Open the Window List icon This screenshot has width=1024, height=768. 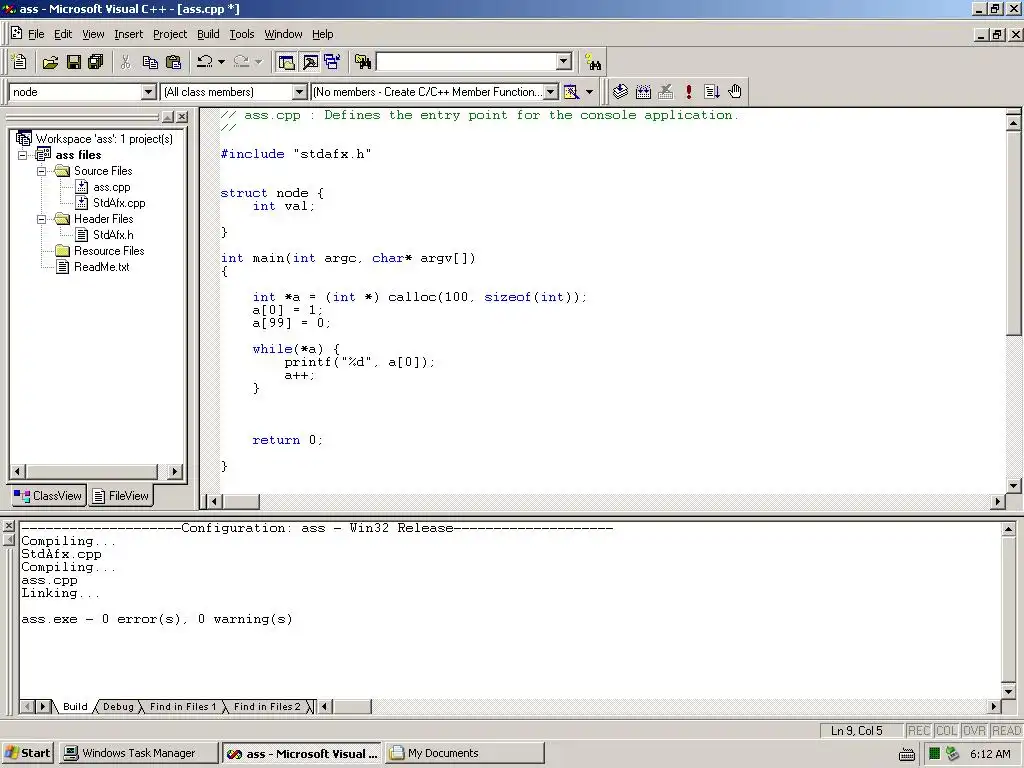pyautogui.click(x=332, y=62)
